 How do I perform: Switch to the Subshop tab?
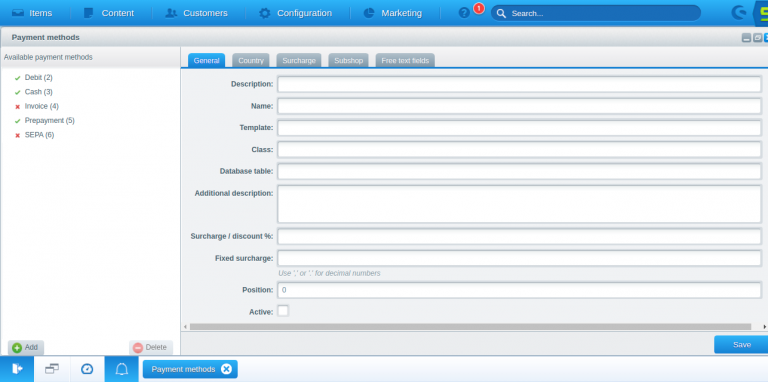348,60
